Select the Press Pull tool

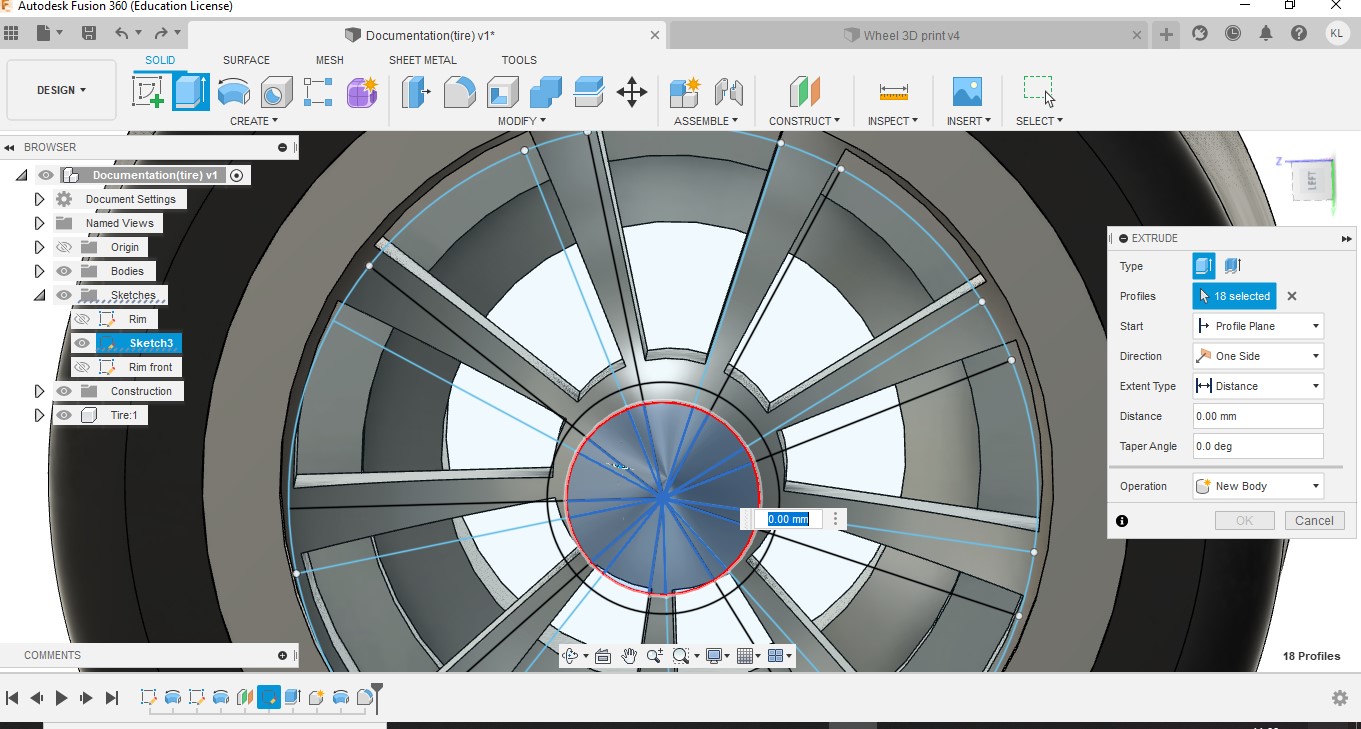tap(416, 92)
